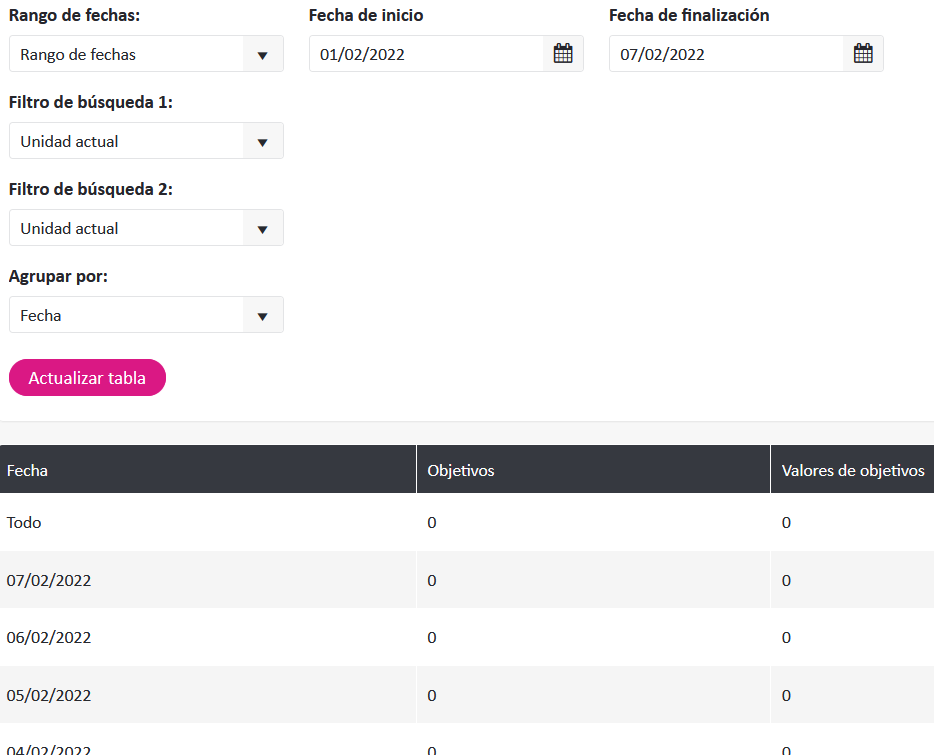The image size is (934, 755).
Task: Click Valores de objetivos value for 07/02/2022
Action: click(786, 580)
